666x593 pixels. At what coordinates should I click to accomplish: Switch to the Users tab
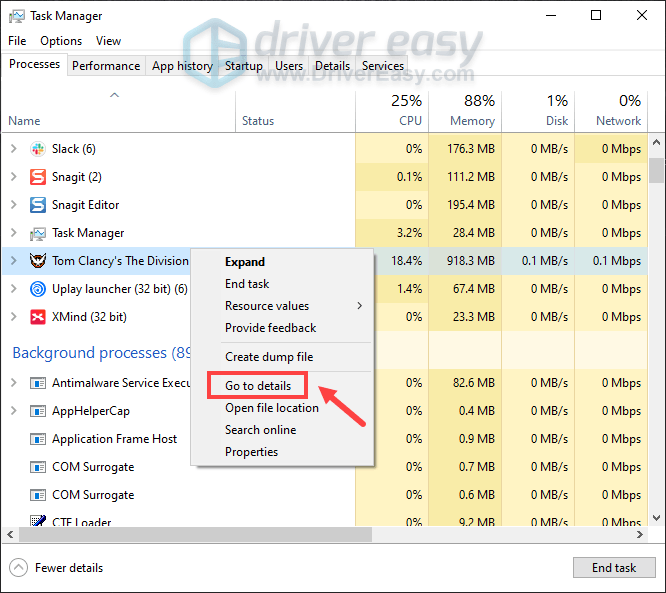(x=289, y=66)
